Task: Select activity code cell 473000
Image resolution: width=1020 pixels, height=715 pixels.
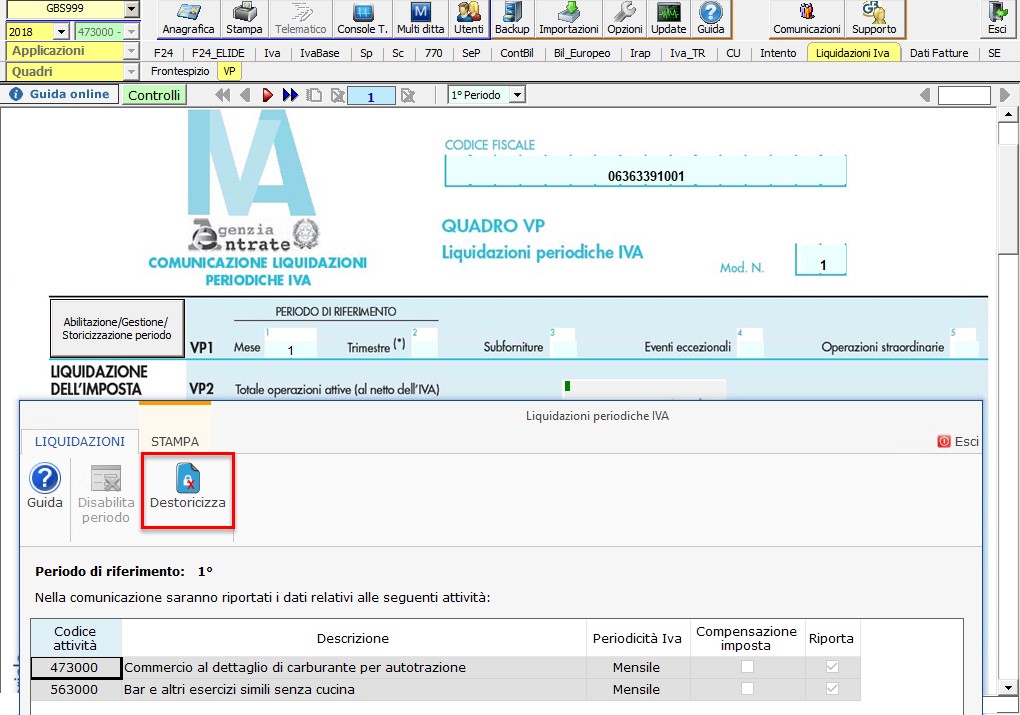Action: coord(75,668)
